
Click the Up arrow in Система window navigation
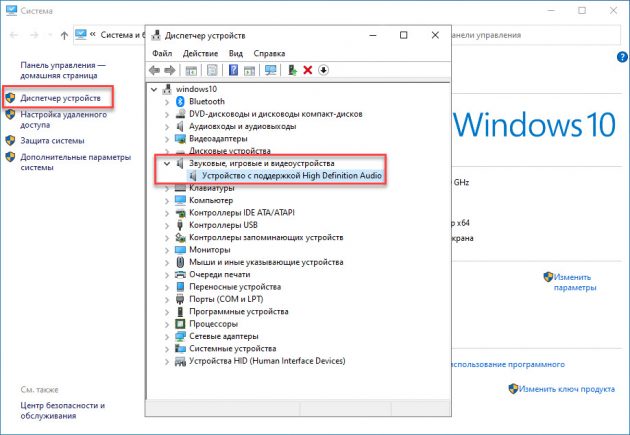[64, 35]
